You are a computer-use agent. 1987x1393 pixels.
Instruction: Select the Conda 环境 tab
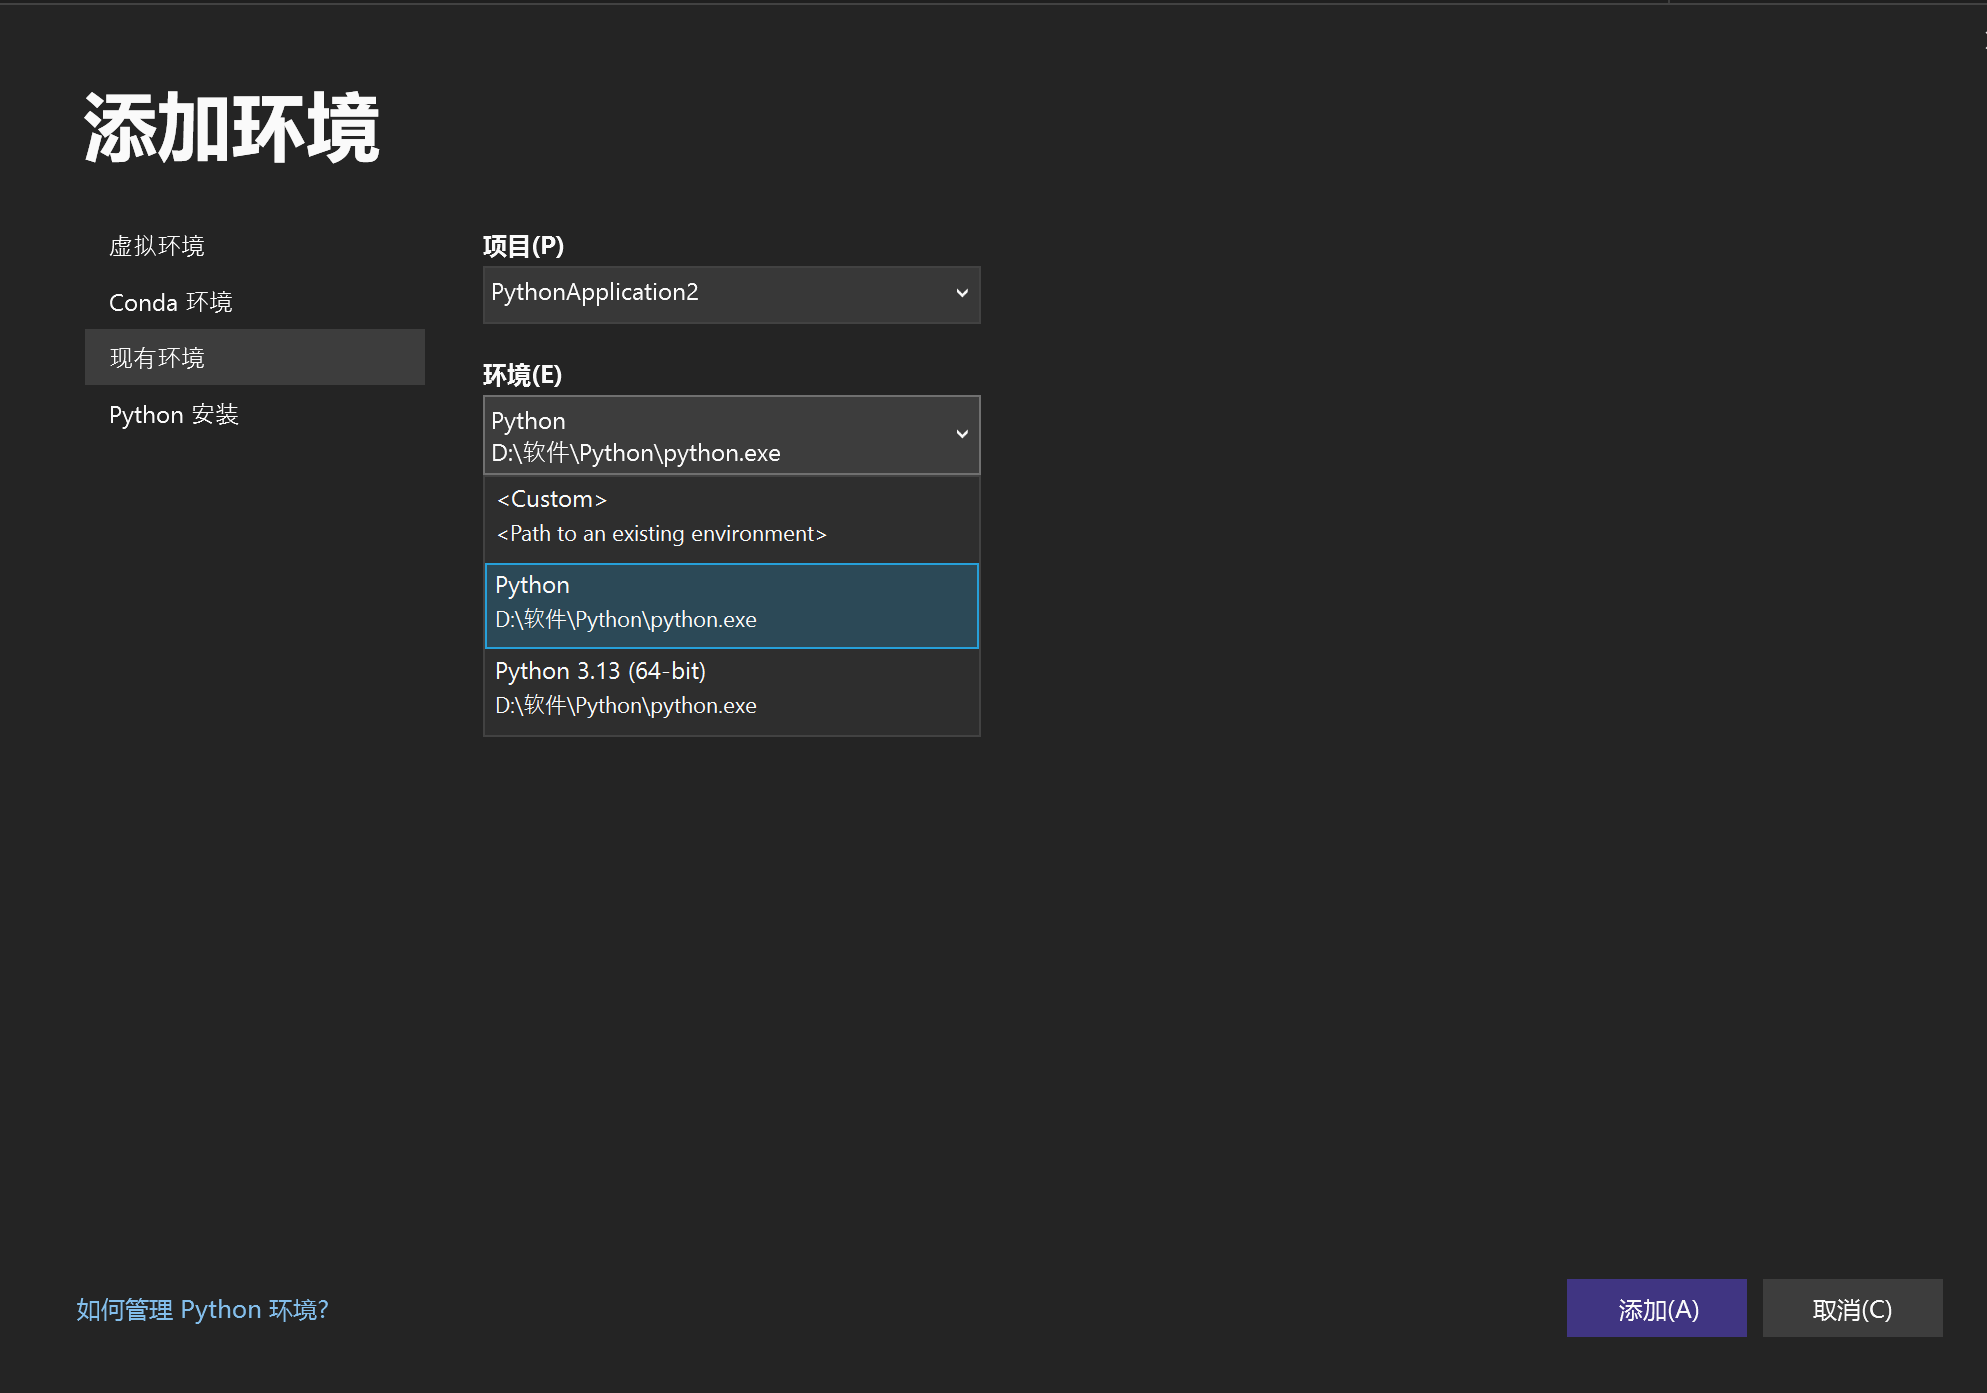[170, 302]
